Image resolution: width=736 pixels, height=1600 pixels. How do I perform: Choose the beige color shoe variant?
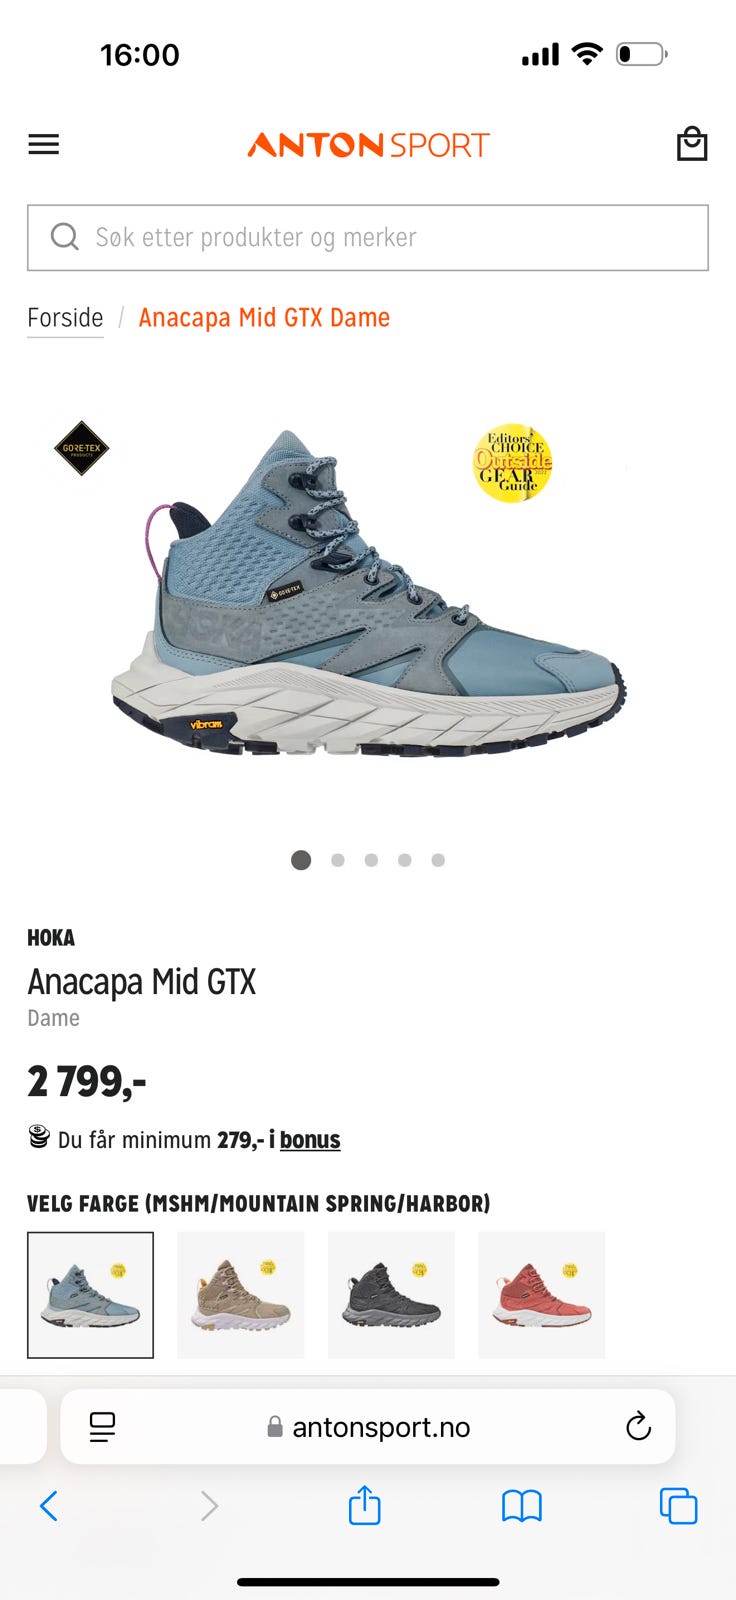240,1295
